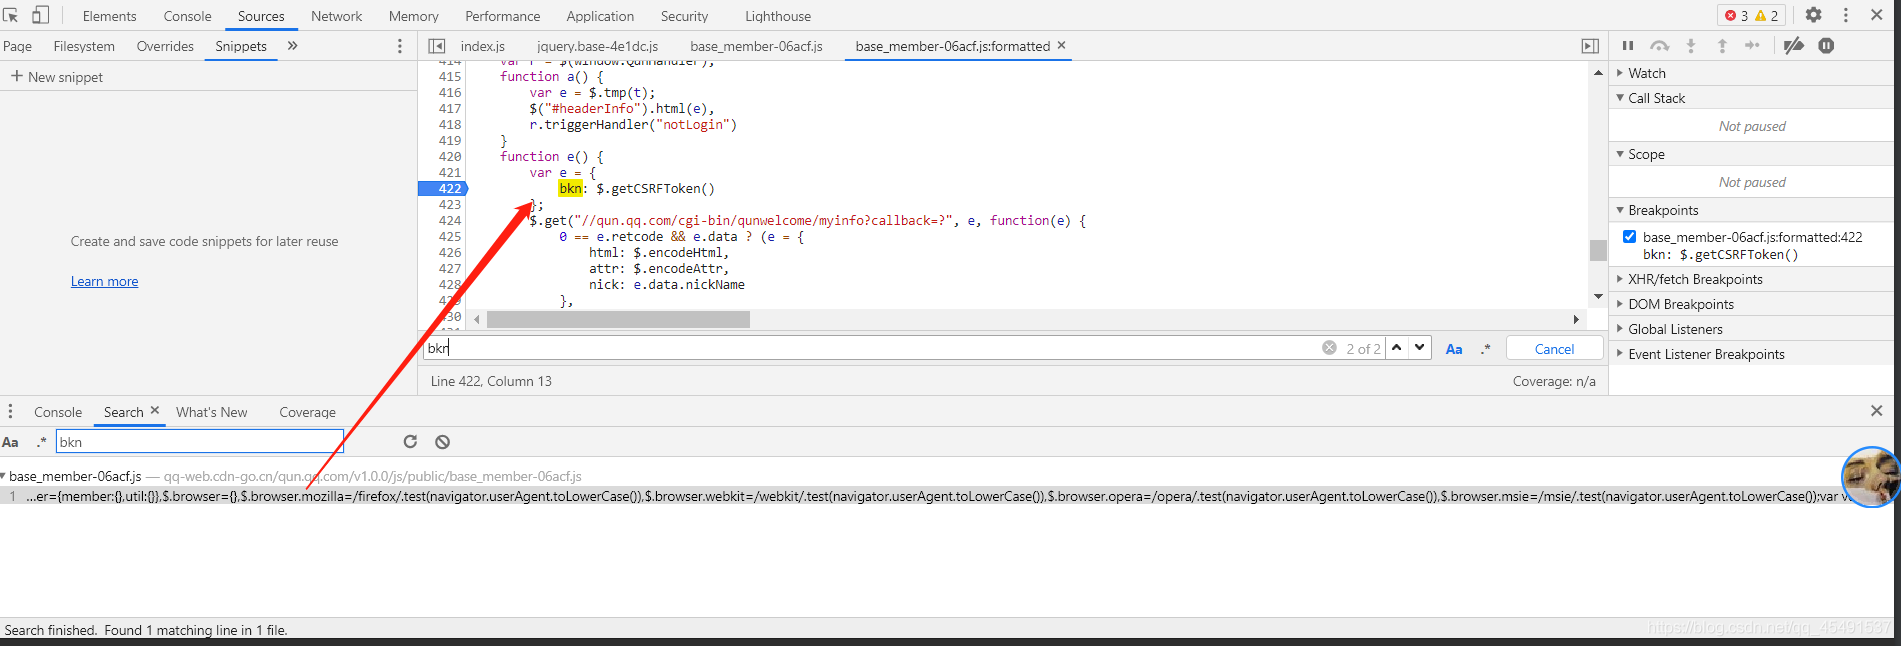
Task: Click the editor horizontal scrollbar thumb
Action: tap(618, 319)
